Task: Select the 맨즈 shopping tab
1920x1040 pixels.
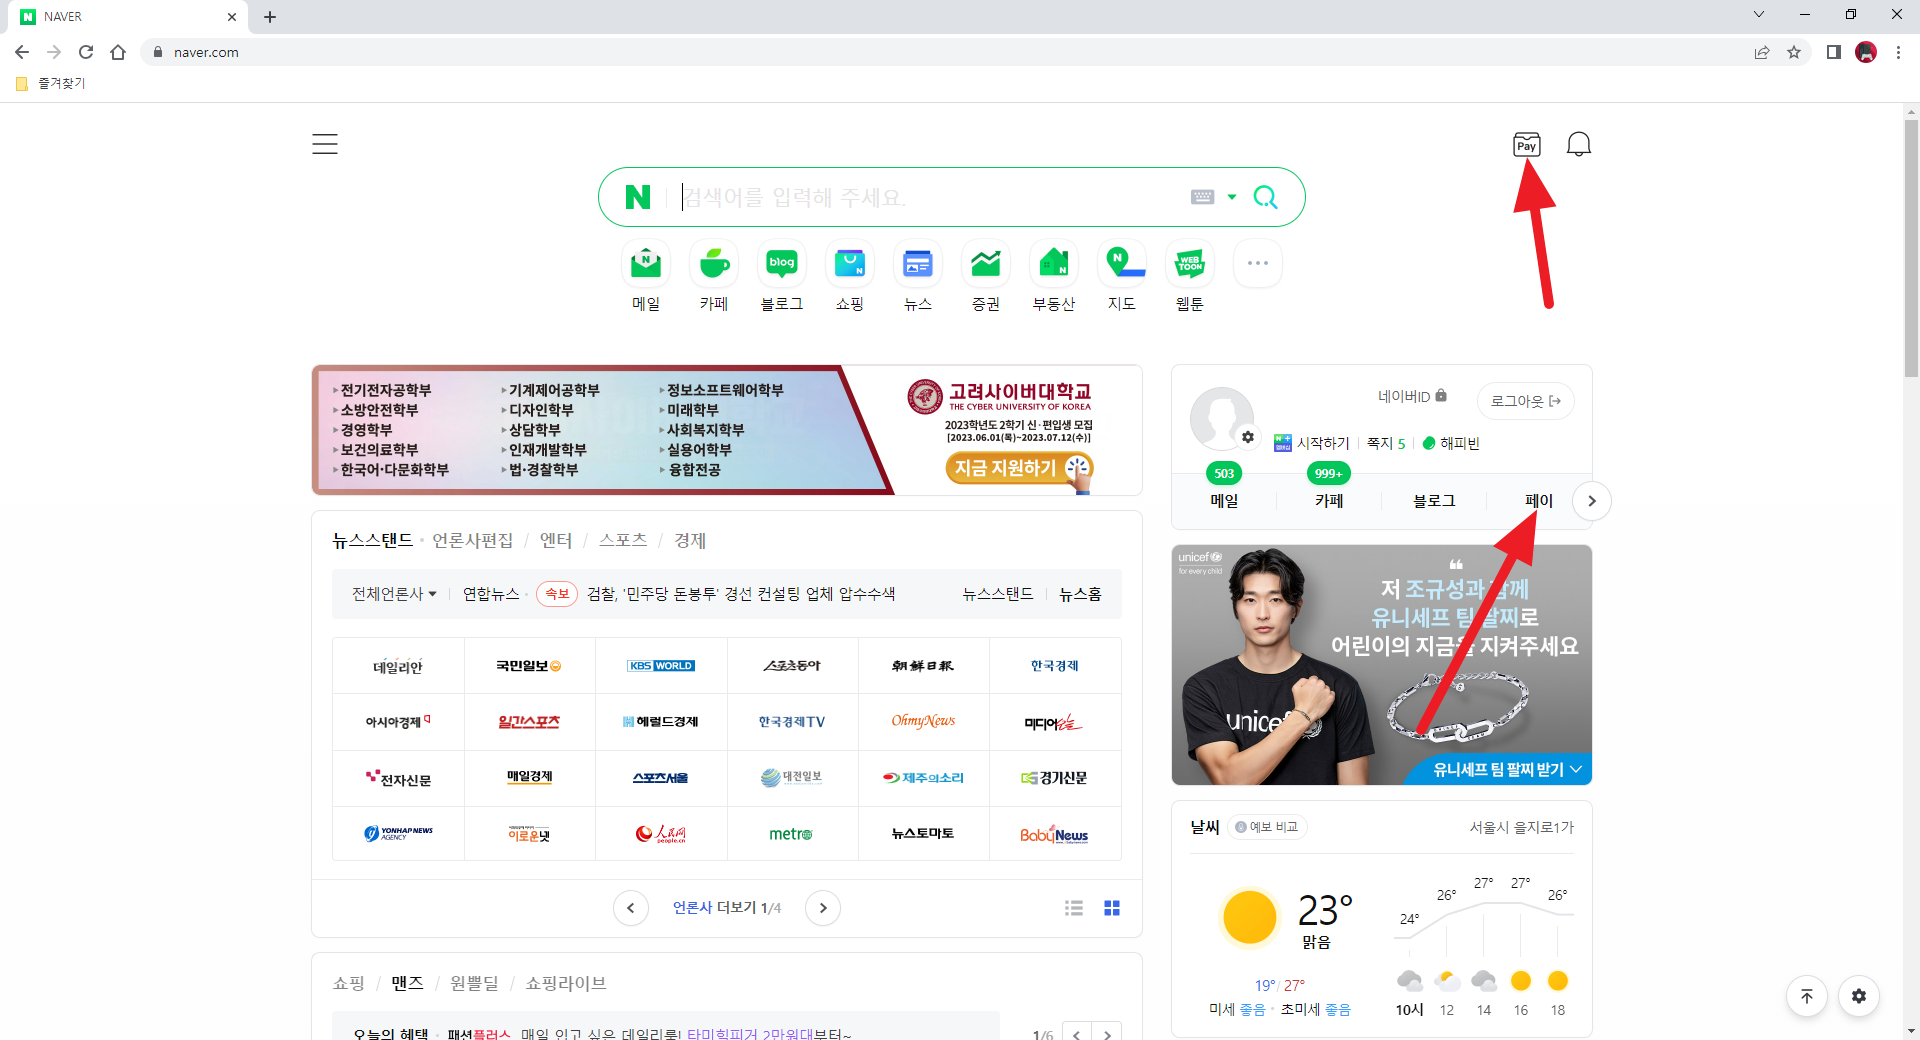Action: pyautogui.click(x=407, y=983)
